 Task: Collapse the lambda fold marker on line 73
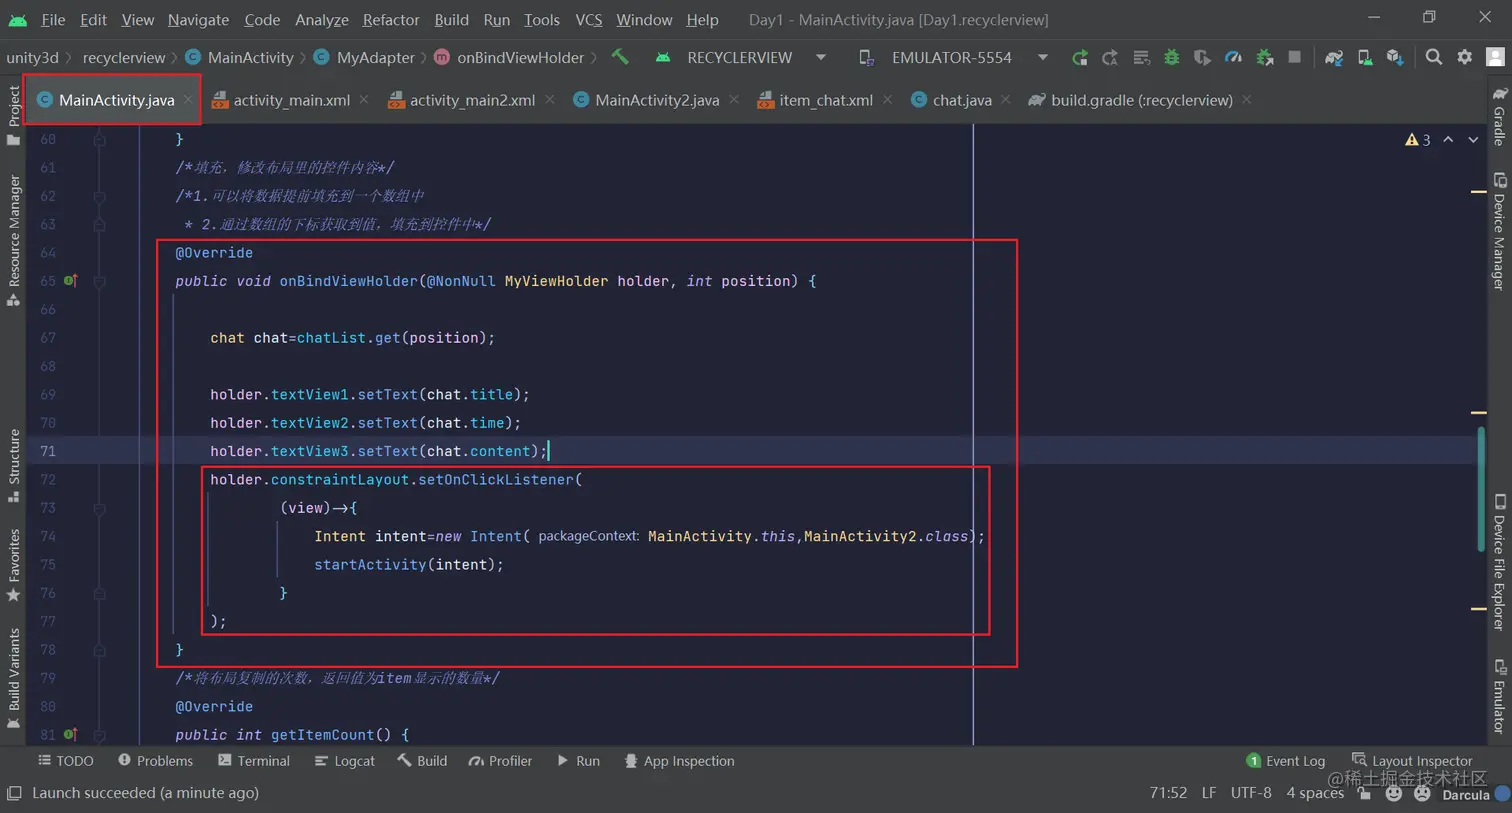[x=99, y=508]
